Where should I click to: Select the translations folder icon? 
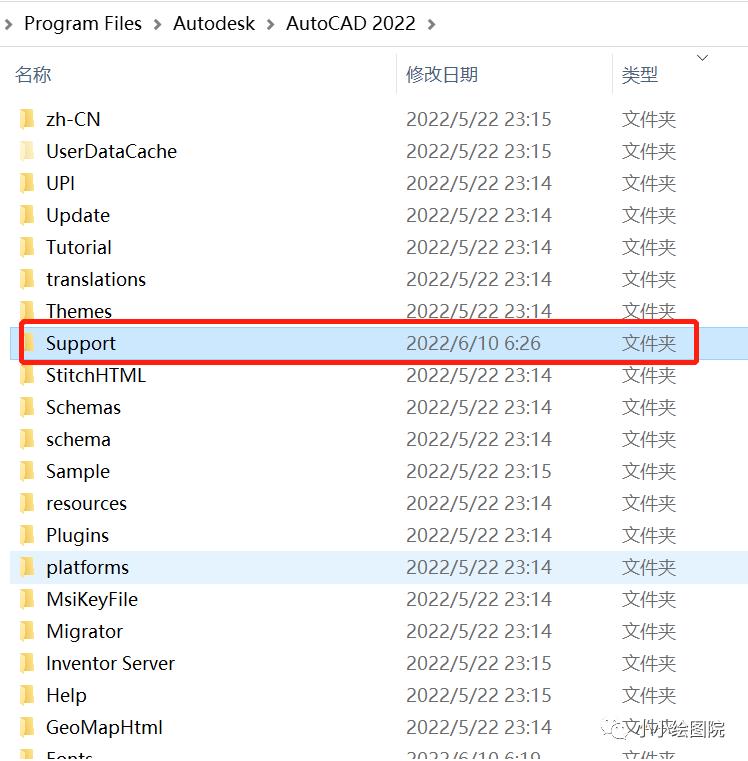[27, 279]
